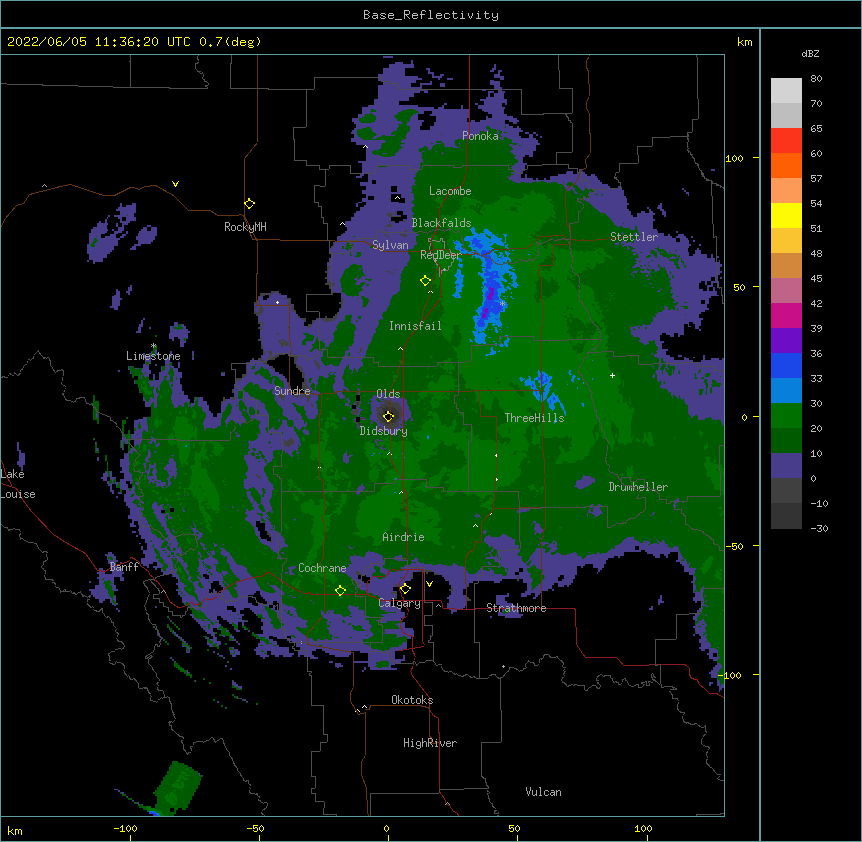Click the Airdrie label
This screenshot has height=842, width=862.
(x=404, y=537)
